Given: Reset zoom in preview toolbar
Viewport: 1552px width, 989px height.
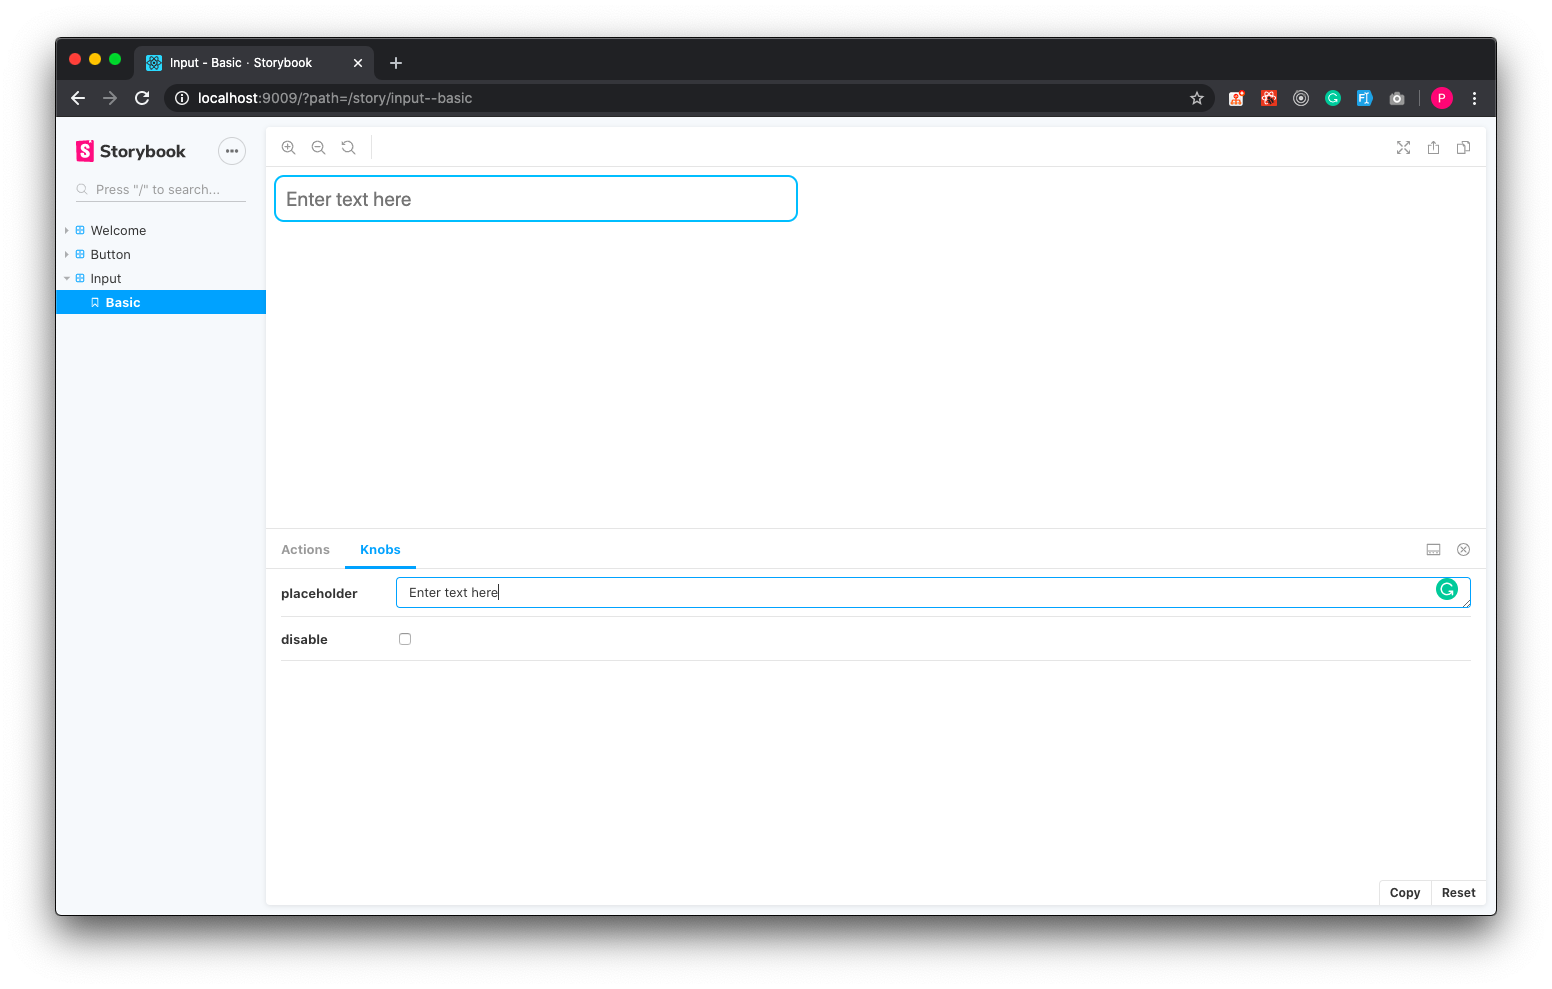Looking at the screenshot, I should point(348,147).
